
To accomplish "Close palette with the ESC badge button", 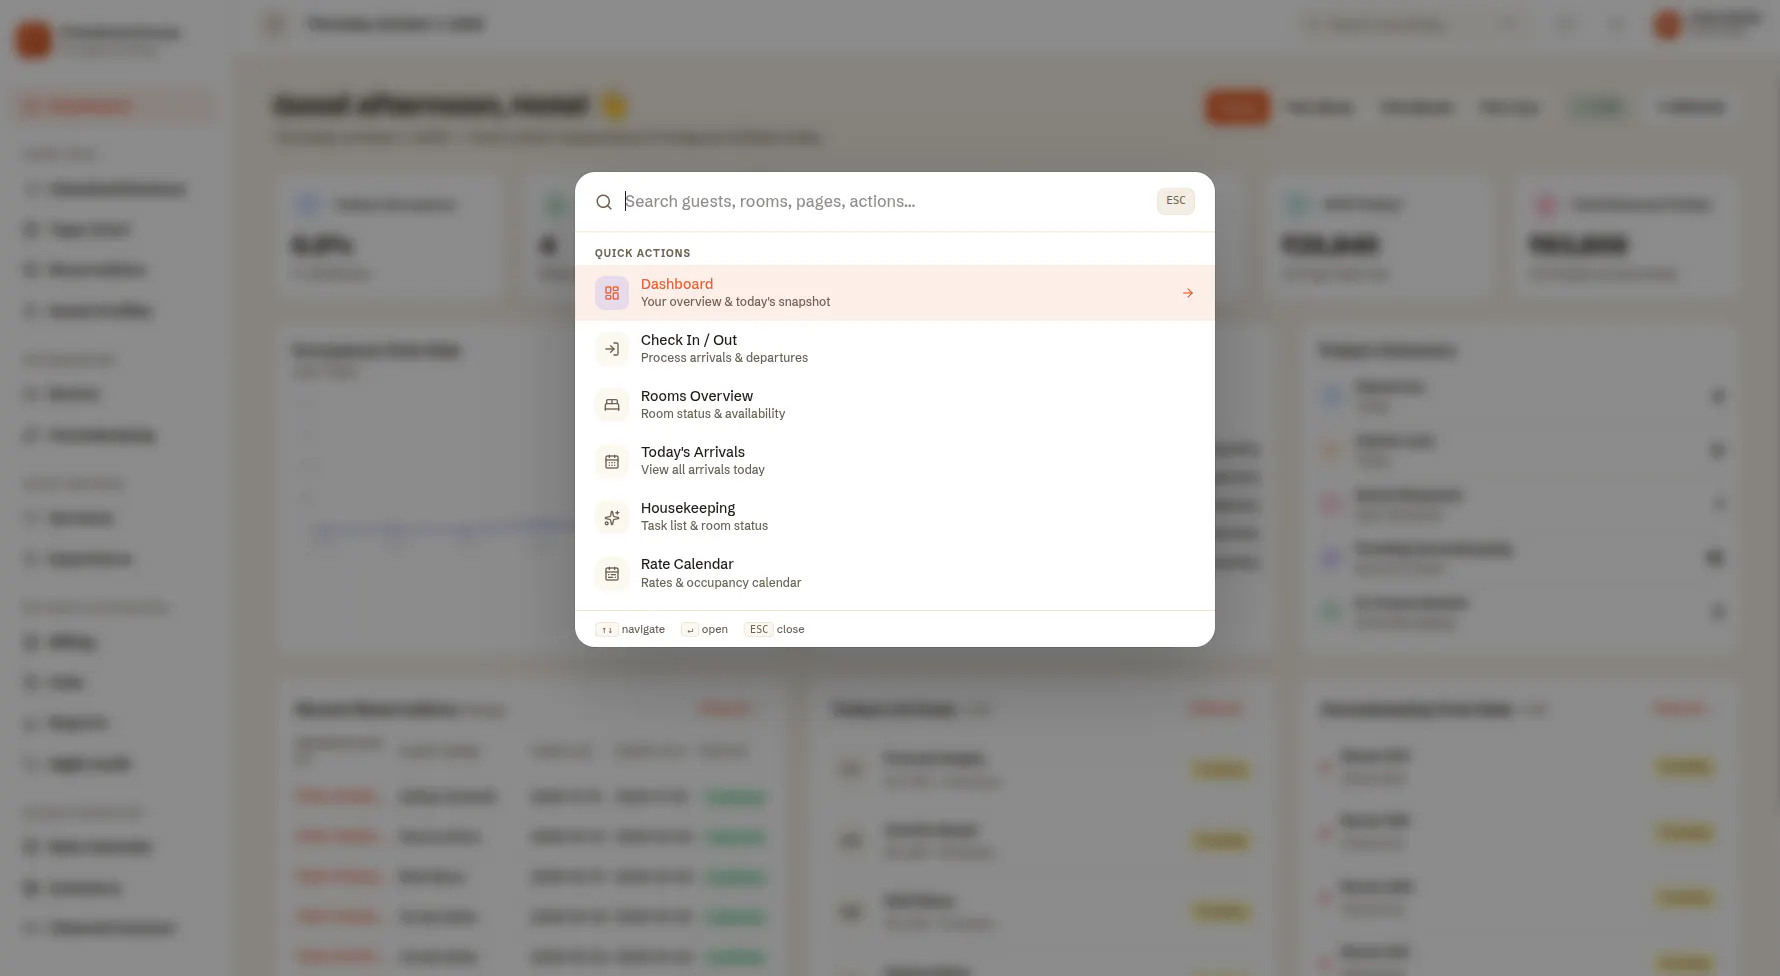I will pos(1176,201).
